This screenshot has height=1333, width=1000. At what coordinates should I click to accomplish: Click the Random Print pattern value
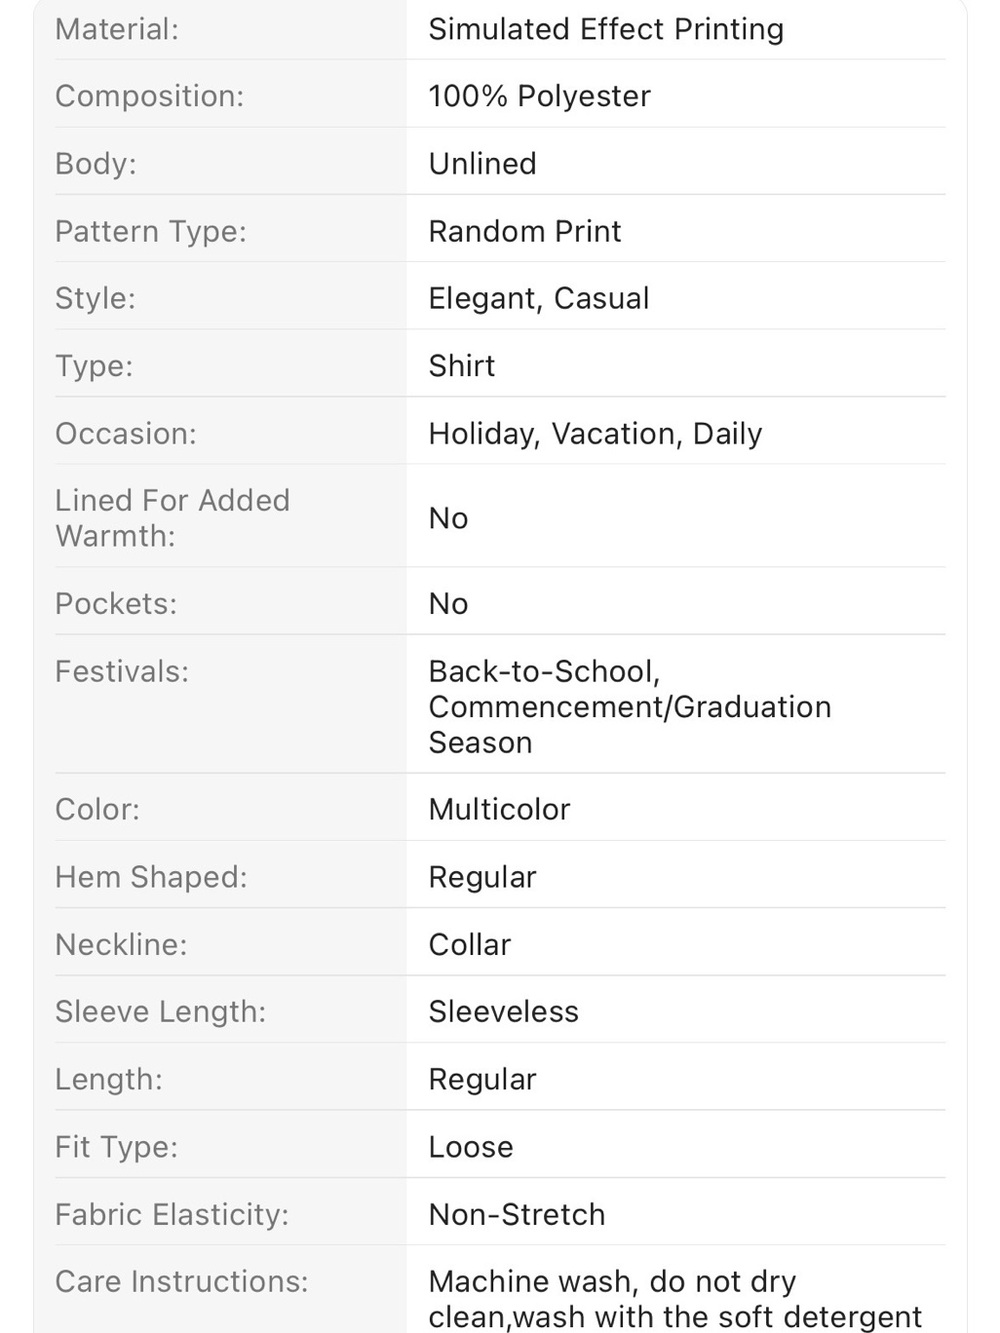(x=525, y=231)
